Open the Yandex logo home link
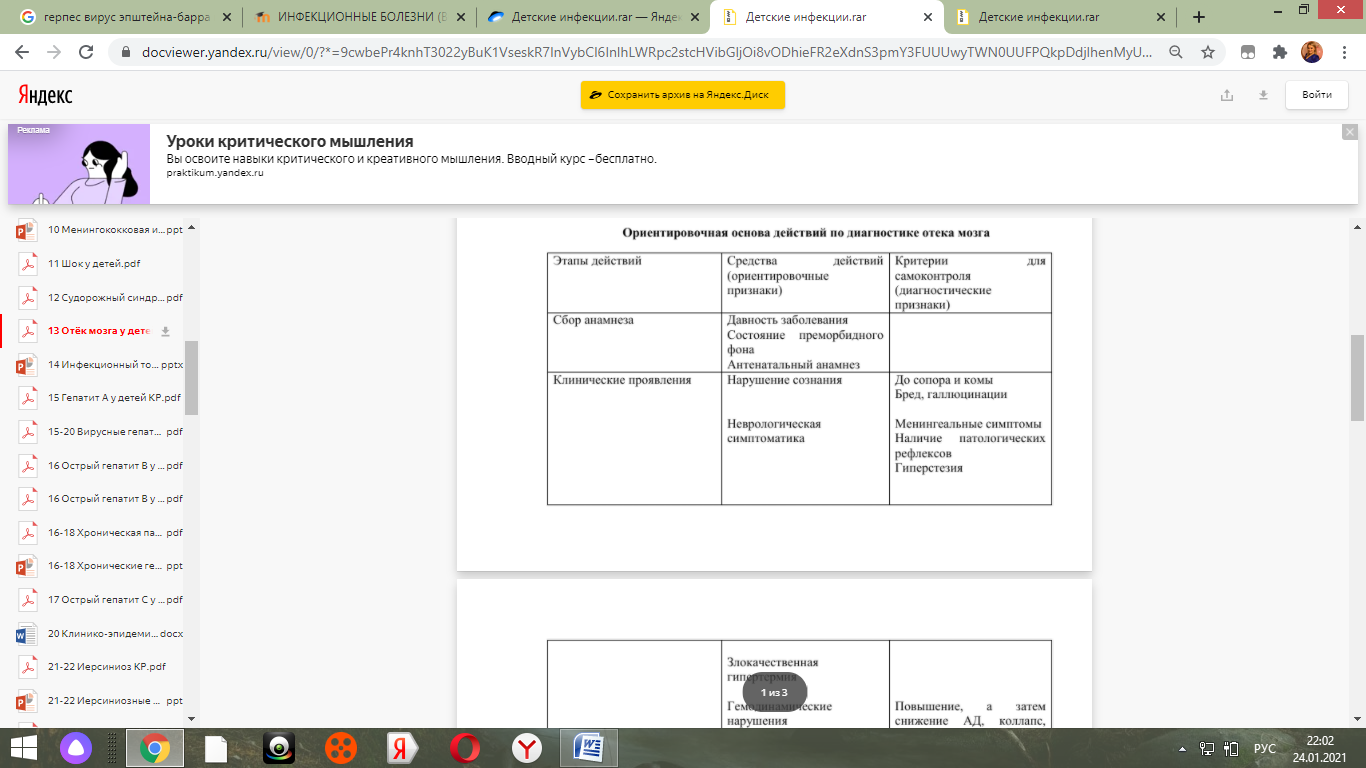Image resolution: width=1366 pixels, height=768 pixels. (45, 95)
